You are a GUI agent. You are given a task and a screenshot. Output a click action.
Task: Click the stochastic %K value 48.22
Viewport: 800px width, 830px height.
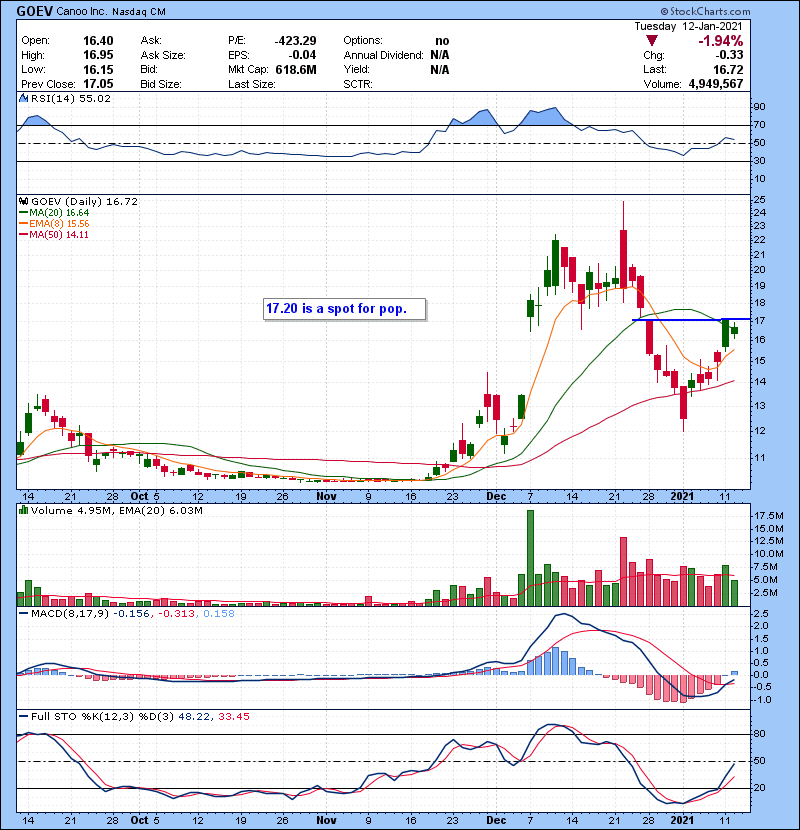pyautogui.click(x=194, y=717)
